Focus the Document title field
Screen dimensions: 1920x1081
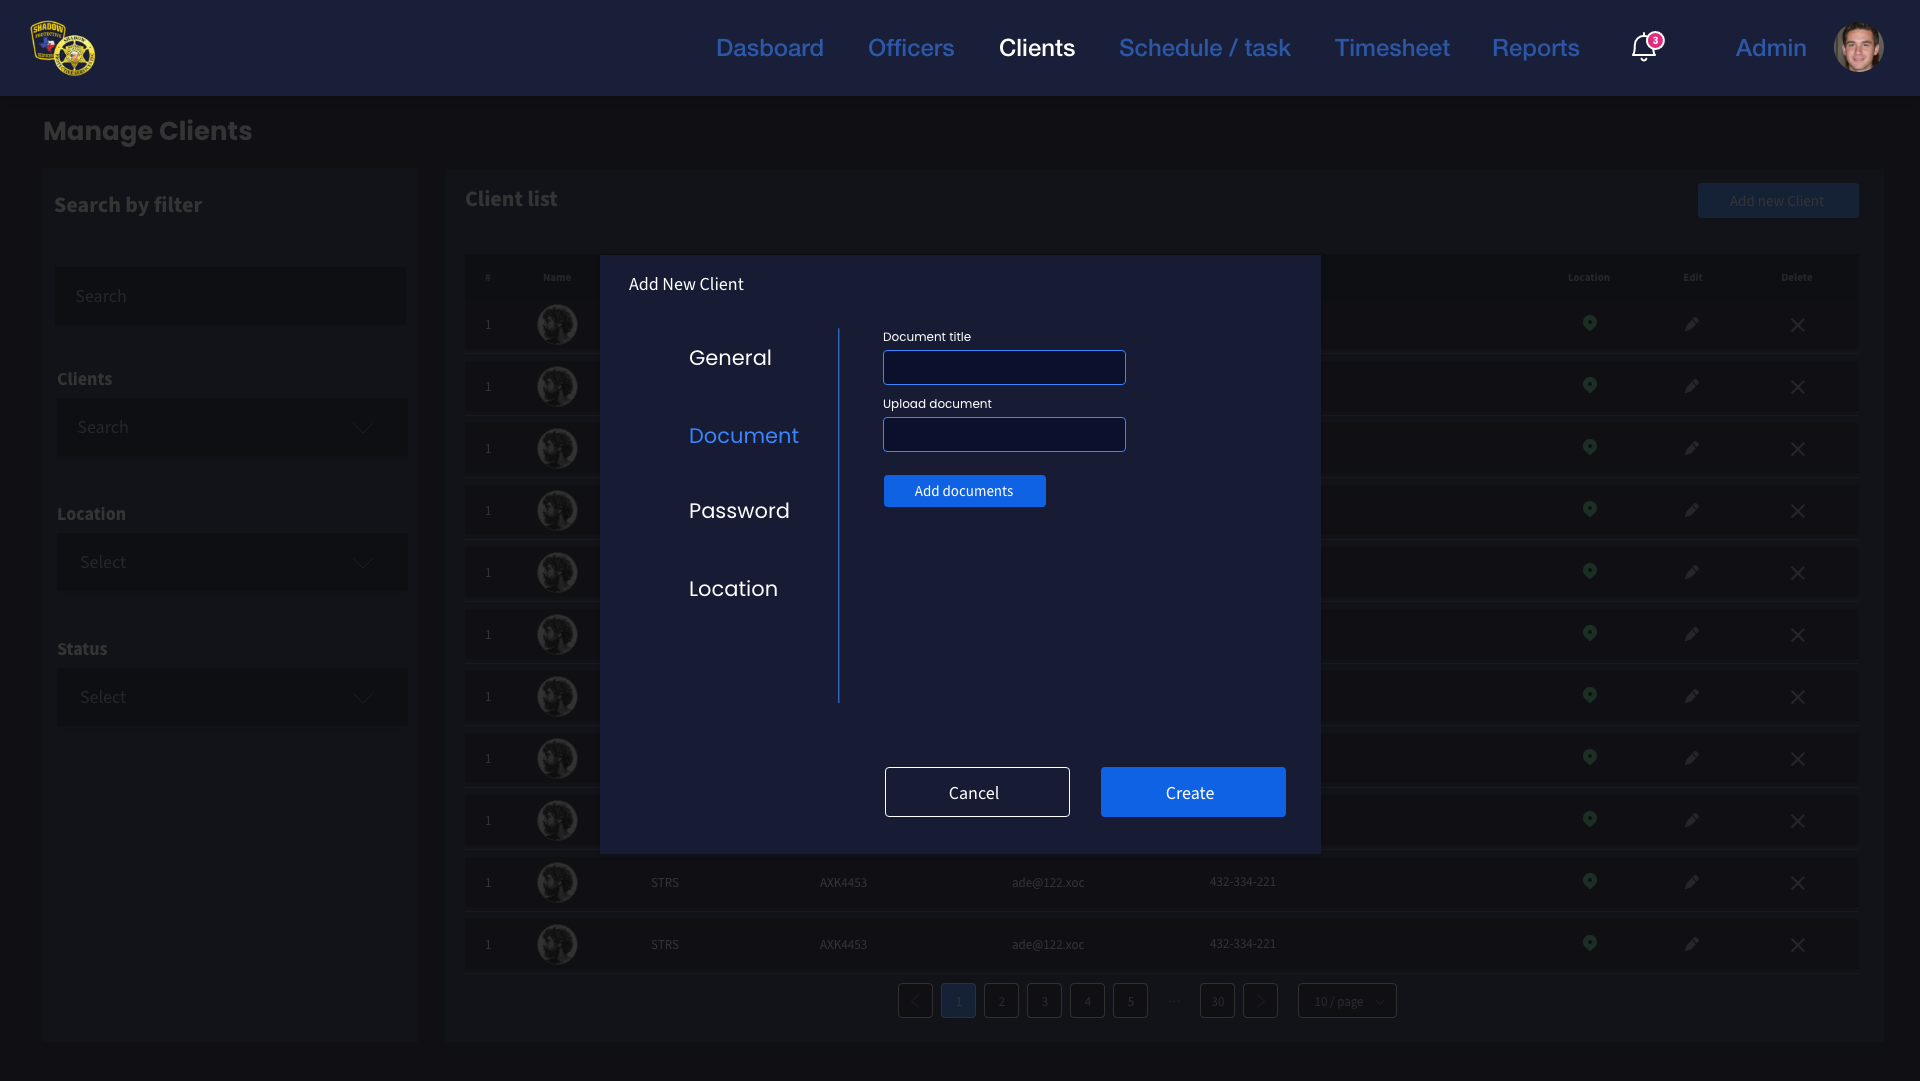pyautogui.click(x=1003, y=367)
